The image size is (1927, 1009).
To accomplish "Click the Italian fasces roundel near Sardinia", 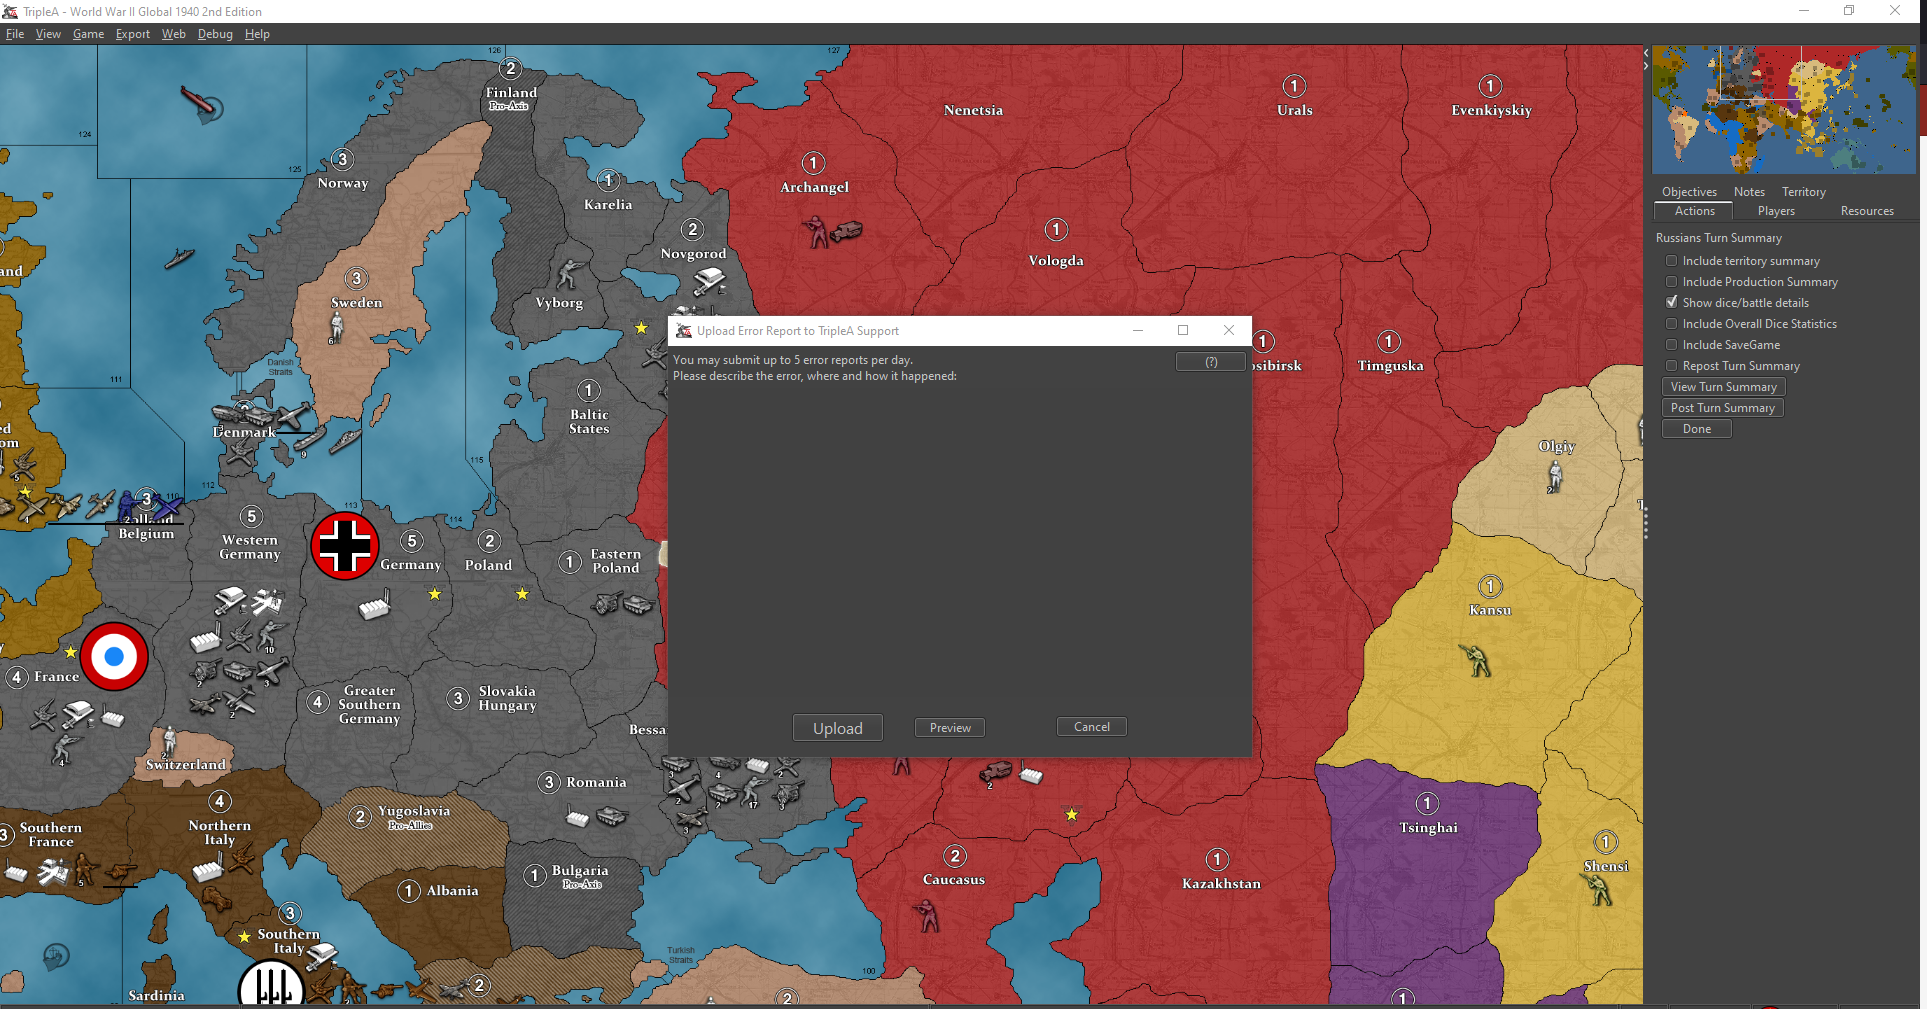I will pyautogui.click(x=271, y=985).
